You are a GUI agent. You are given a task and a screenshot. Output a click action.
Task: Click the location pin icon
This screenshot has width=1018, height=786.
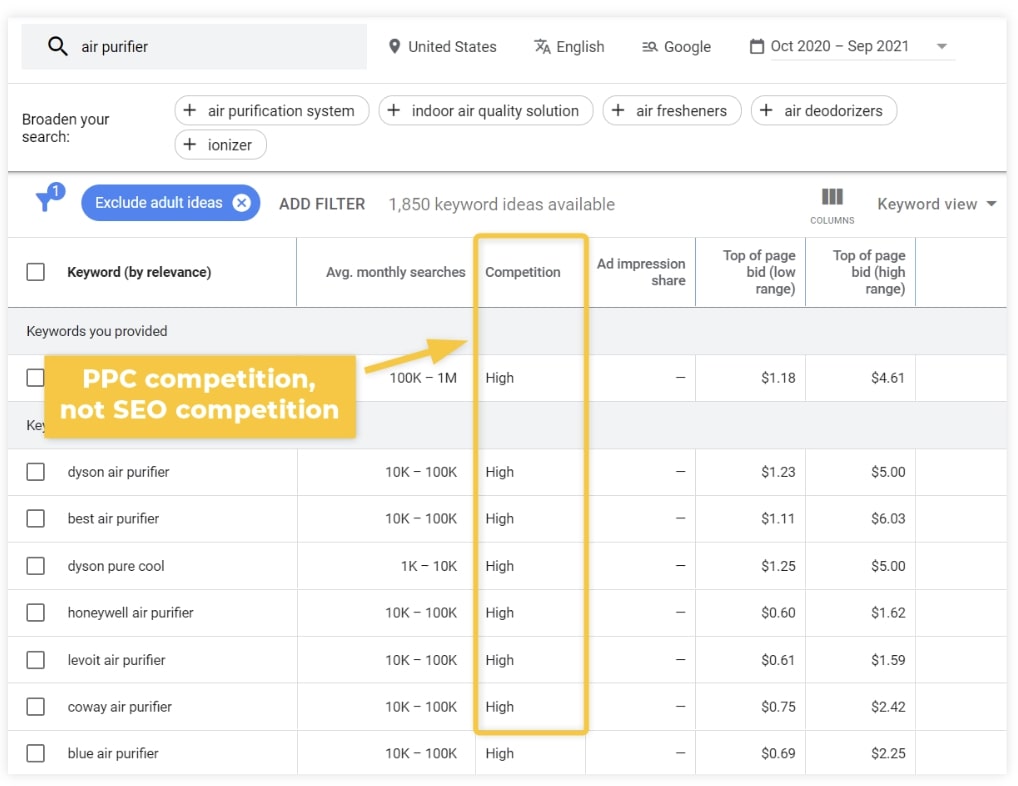(394, 47)
